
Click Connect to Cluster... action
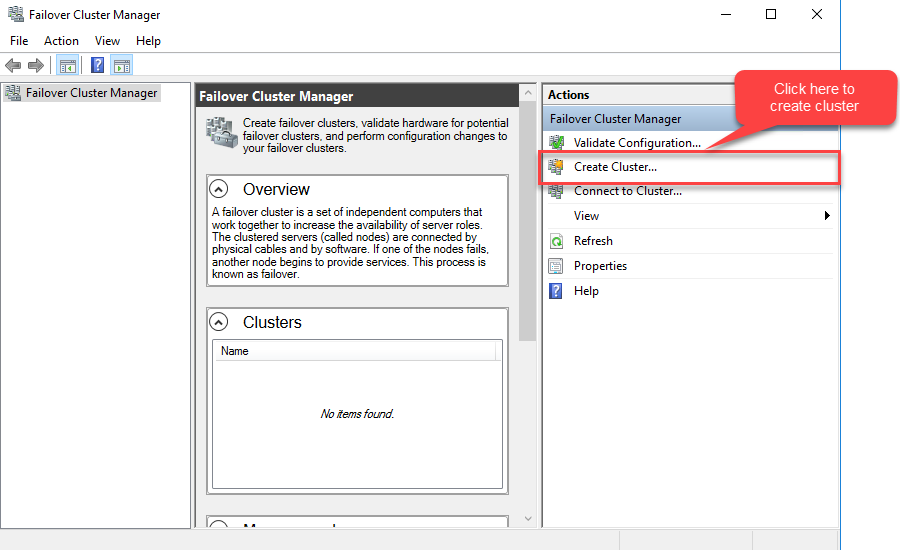(x=628, y=191)
